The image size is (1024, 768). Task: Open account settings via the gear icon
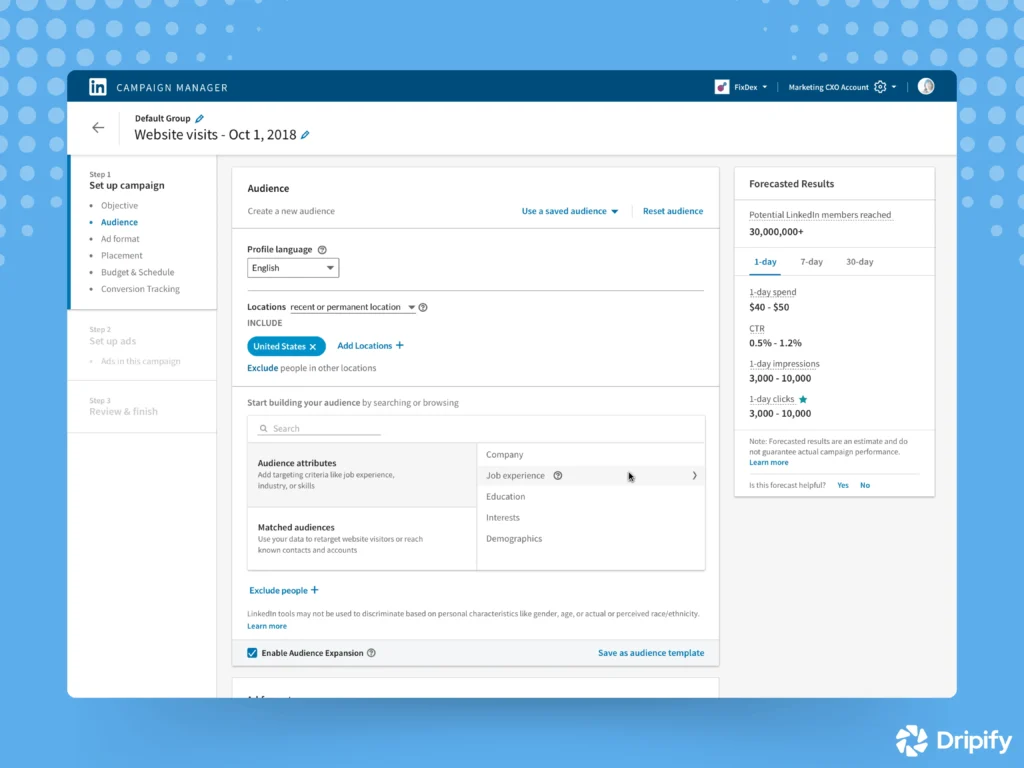(882, 87)
